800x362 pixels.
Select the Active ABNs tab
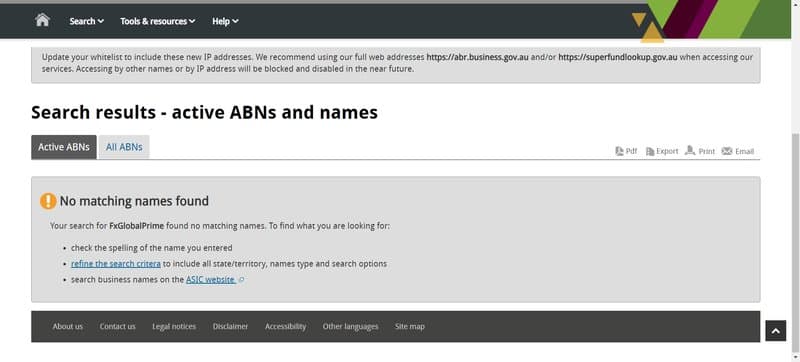[x=64, y=147]
